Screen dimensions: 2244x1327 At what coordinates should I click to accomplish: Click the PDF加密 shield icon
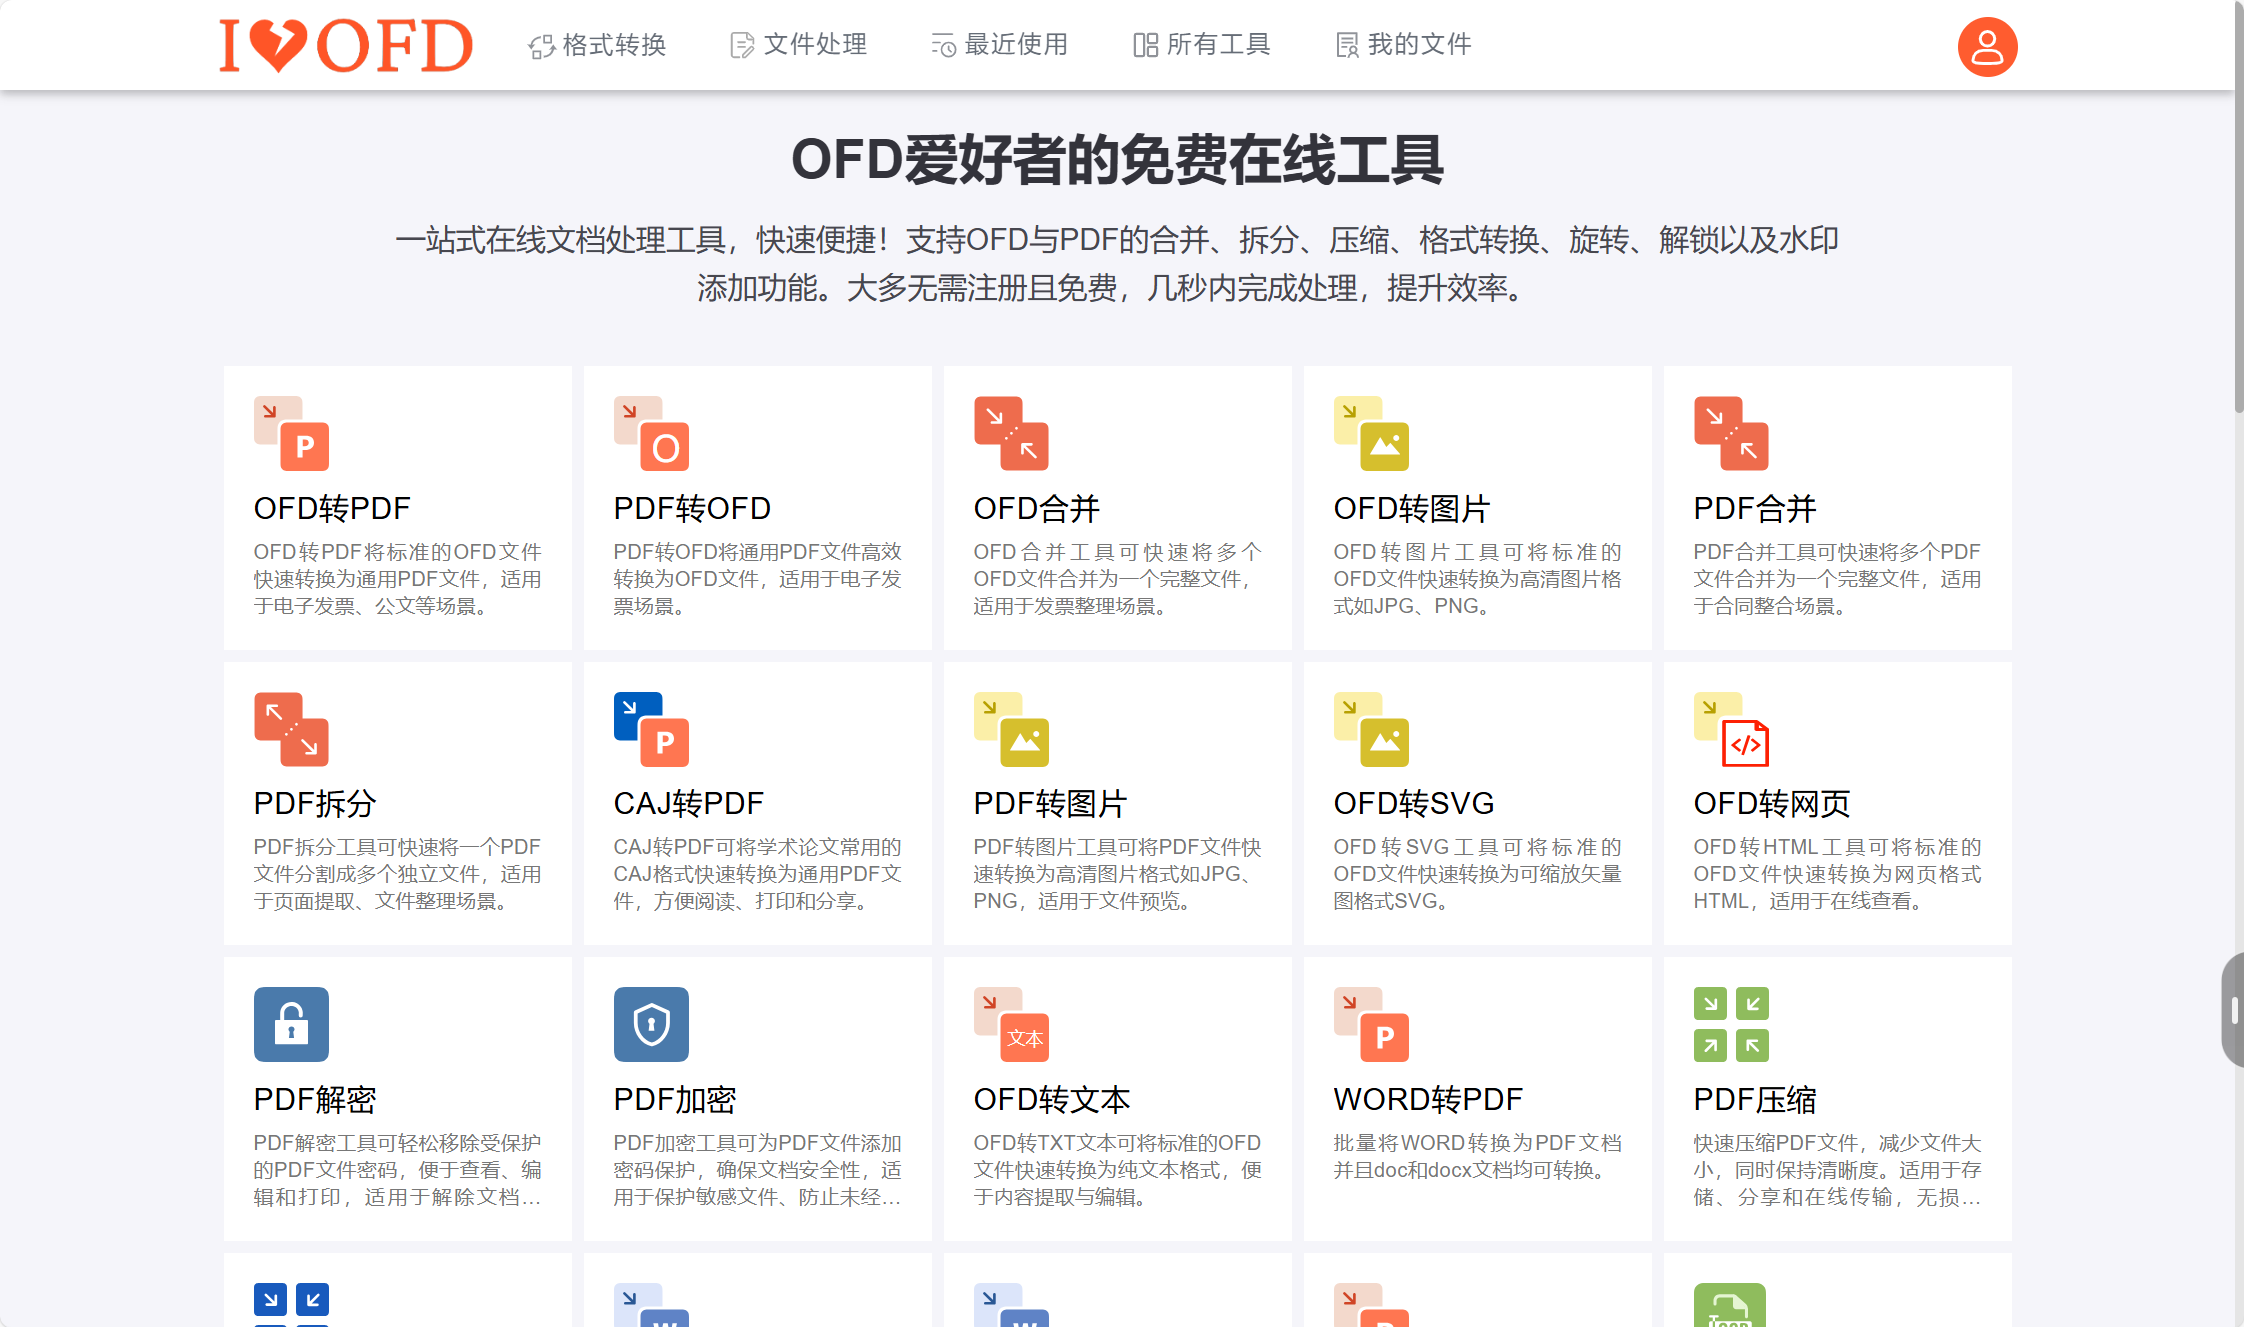[x=651, y=1024]
